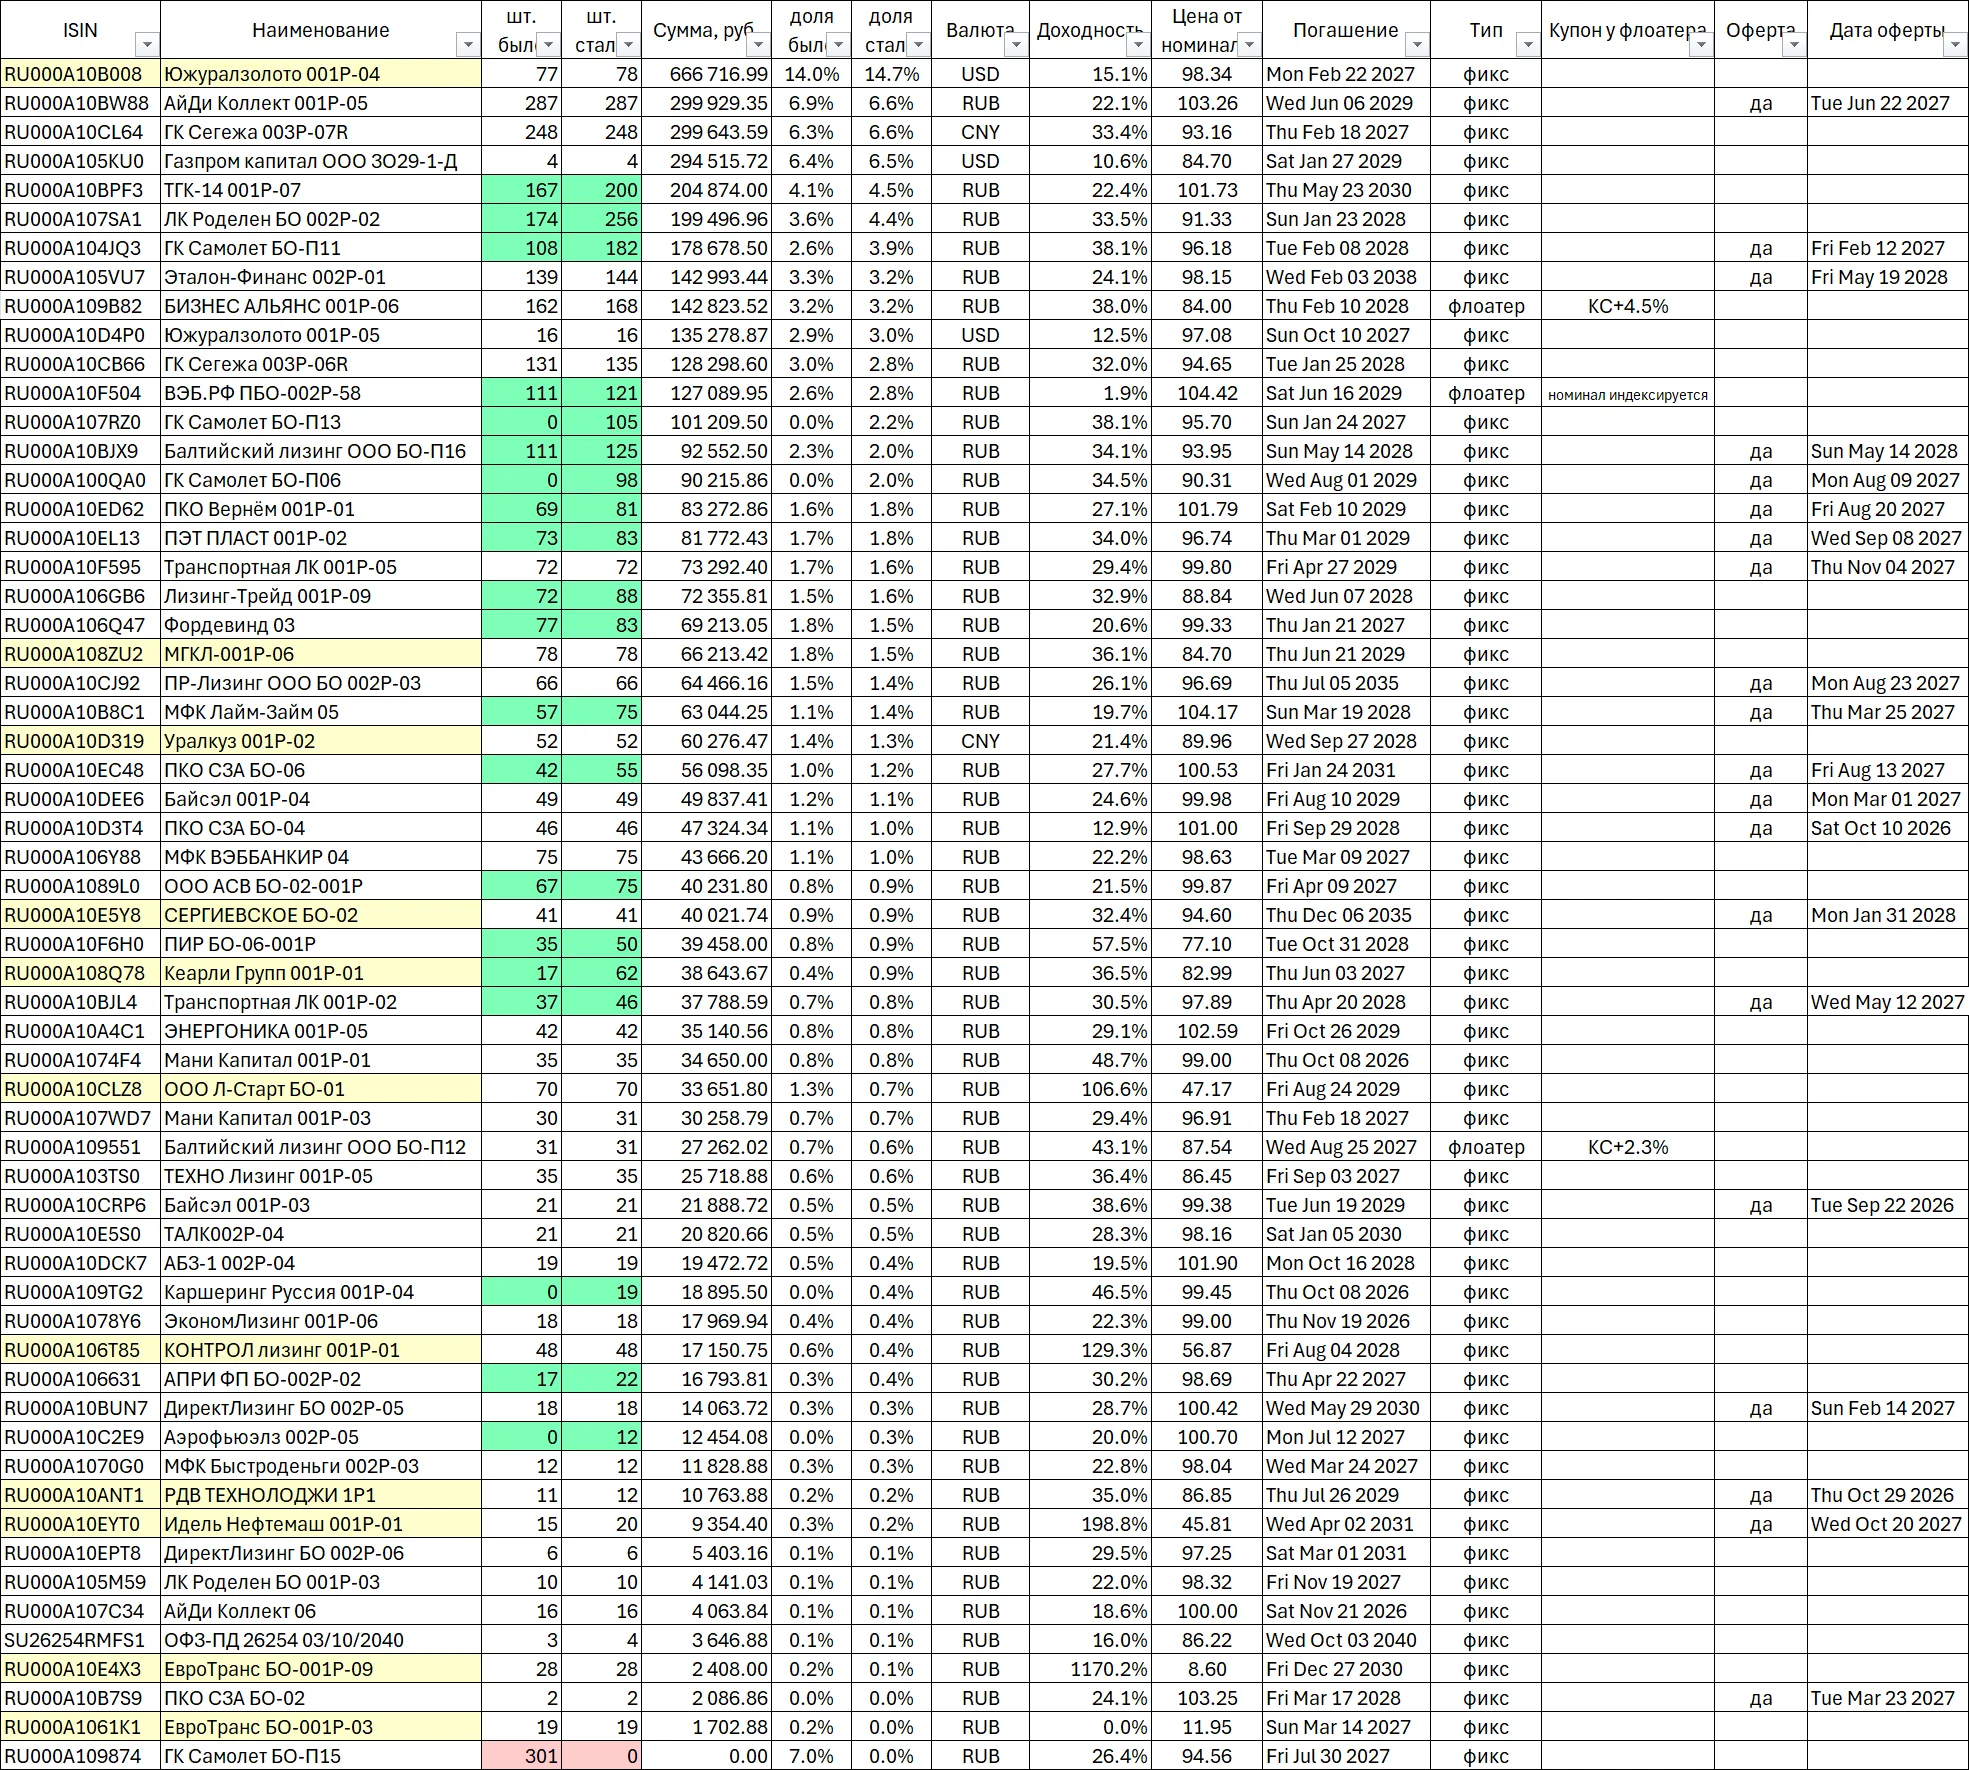Open the Наименование column filter dropdown
This screenshot has height=1770, width=1969.
pos(468,45)
